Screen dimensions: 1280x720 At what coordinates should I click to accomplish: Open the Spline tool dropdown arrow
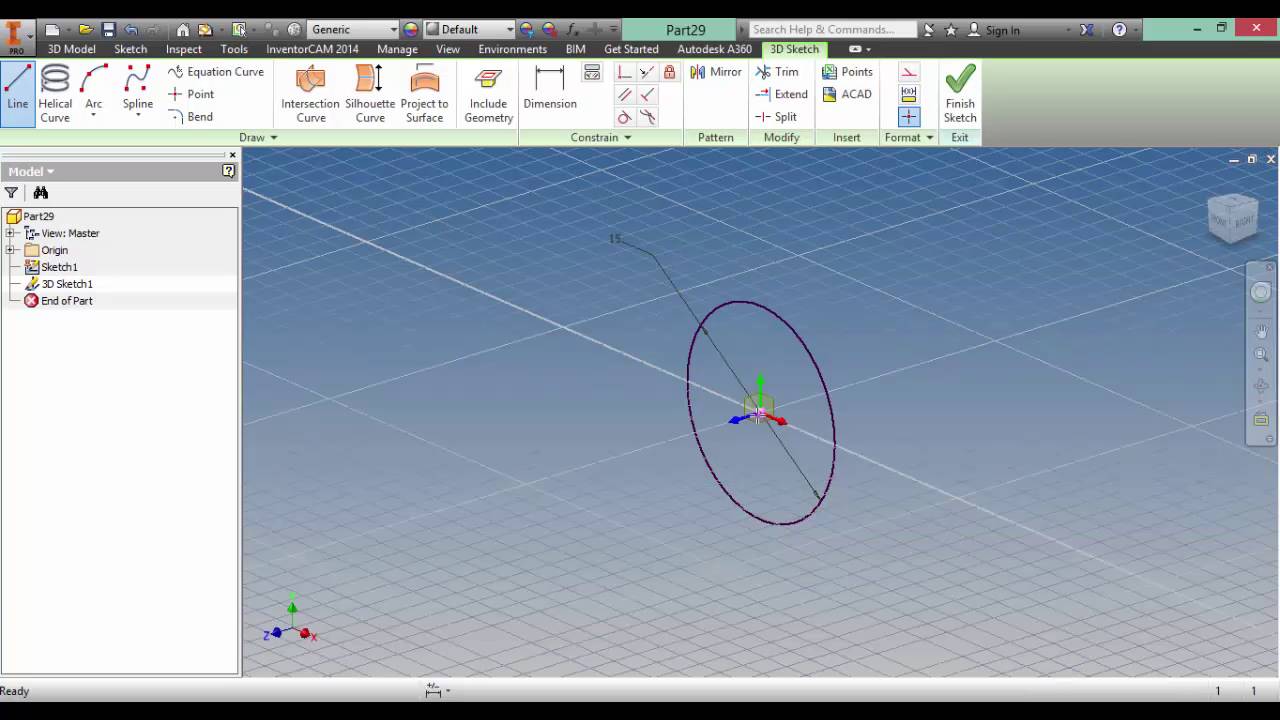138,116
